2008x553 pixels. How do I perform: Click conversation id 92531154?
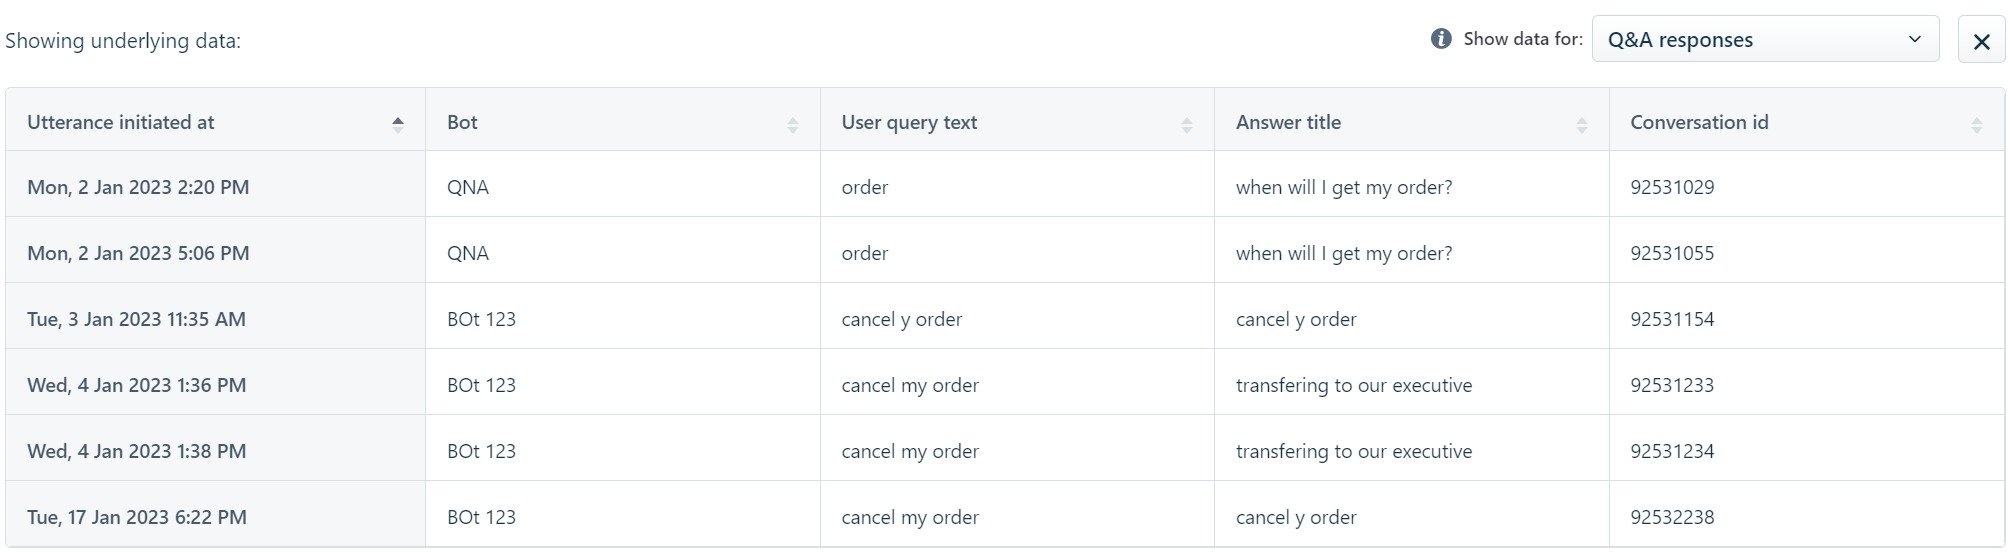coord(1672,319)
